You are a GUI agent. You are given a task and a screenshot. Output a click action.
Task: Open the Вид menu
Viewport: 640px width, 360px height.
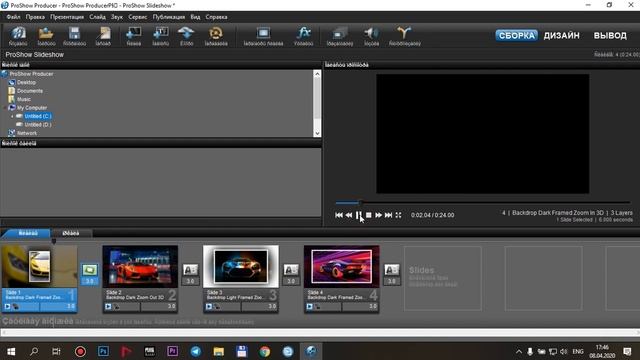tap(195, 17)
